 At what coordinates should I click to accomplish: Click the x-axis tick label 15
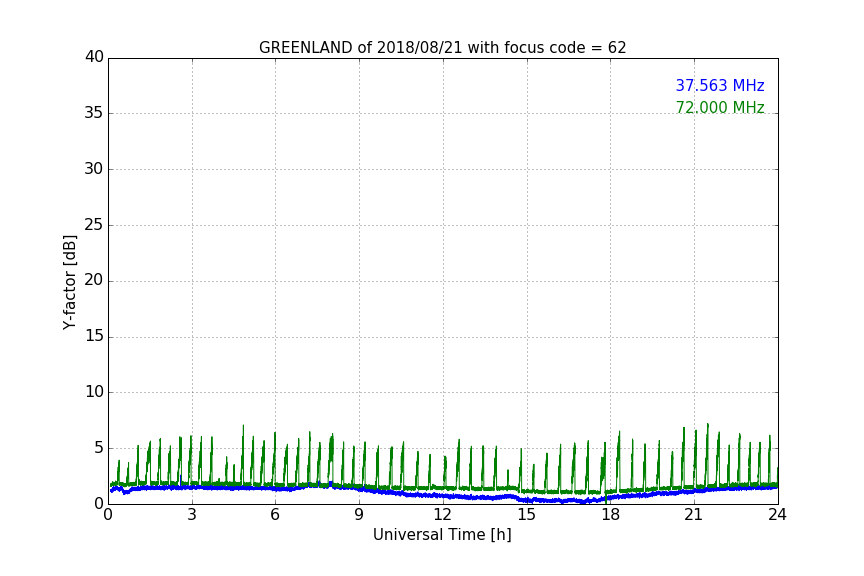pyautogui.click(x=527, y=515)
